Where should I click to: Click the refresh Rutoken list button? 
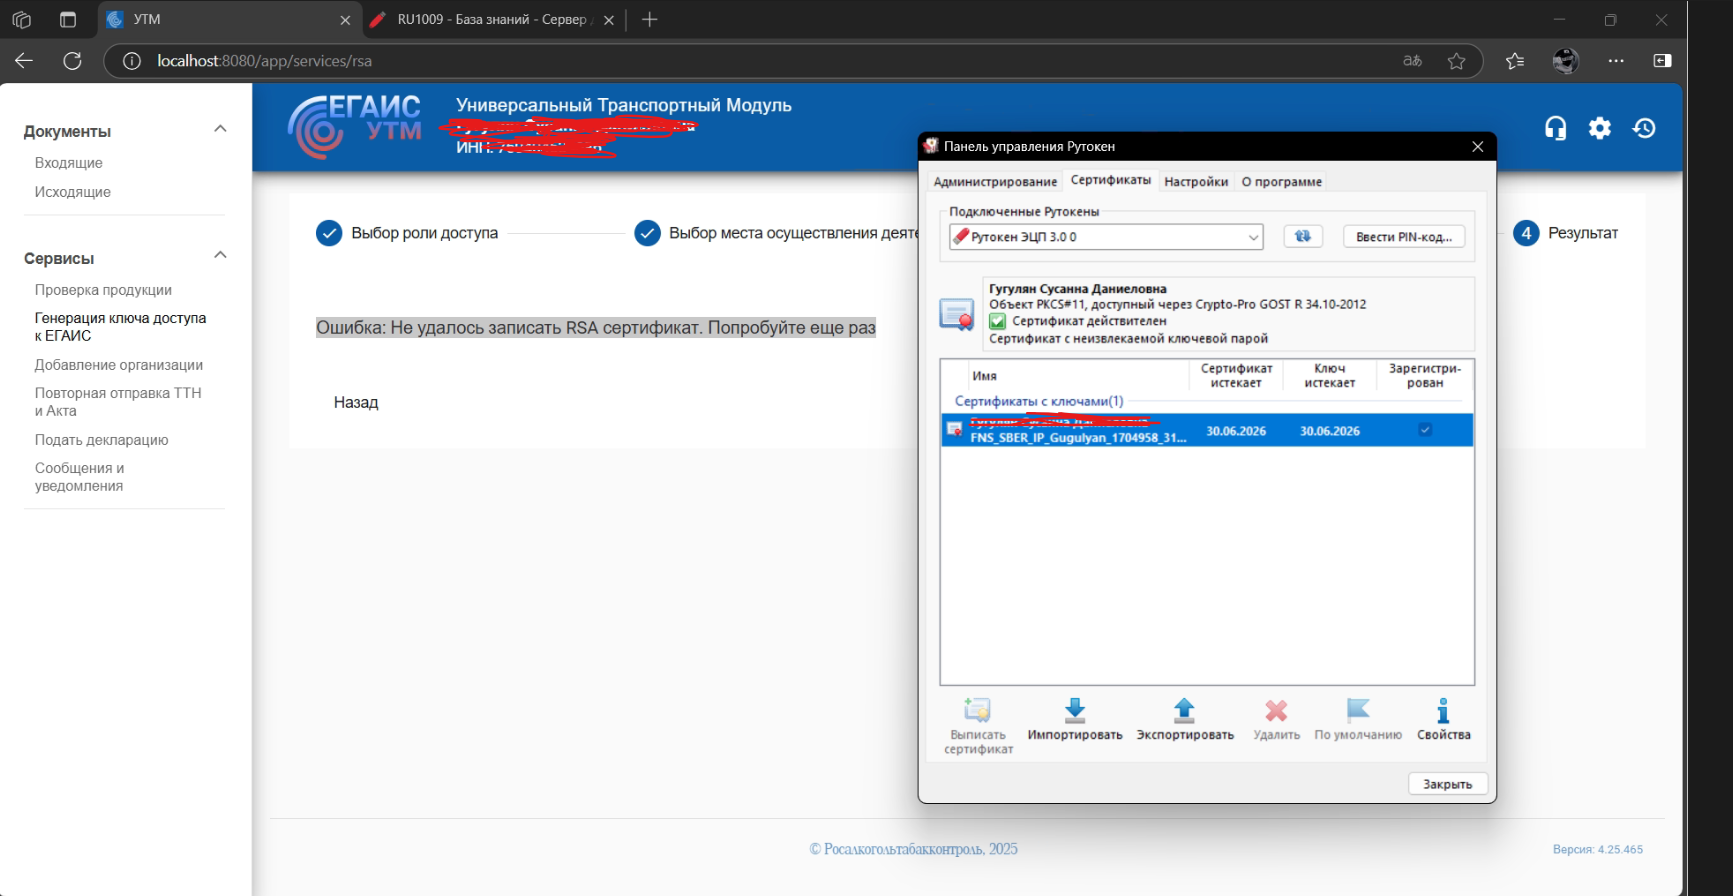1303,236
